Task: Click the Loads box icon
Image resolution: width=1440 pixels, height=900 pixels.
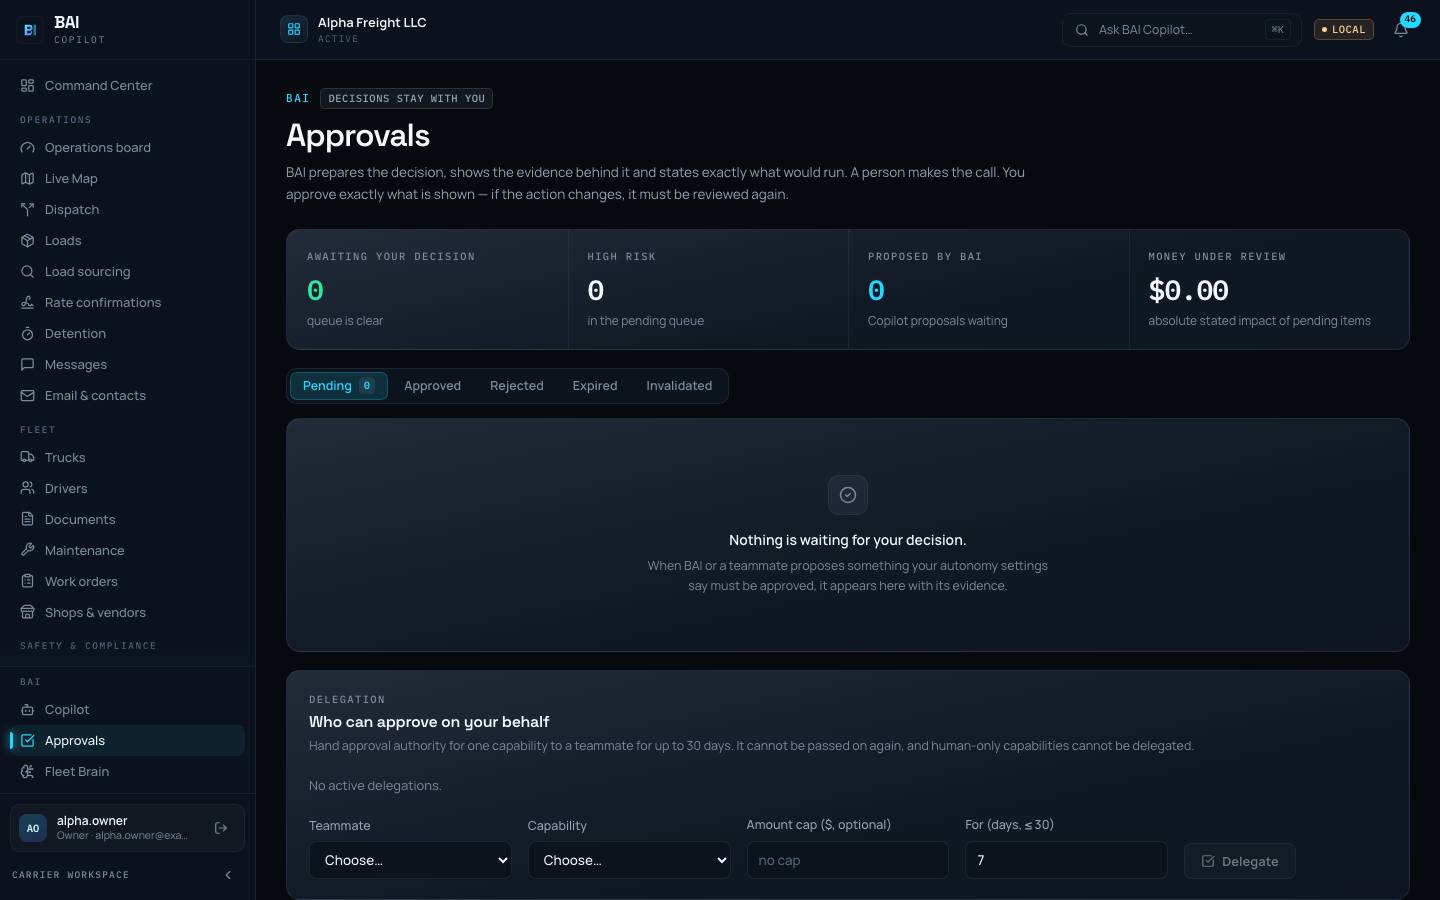Action: pyautogui.click(x=28, y=241)
